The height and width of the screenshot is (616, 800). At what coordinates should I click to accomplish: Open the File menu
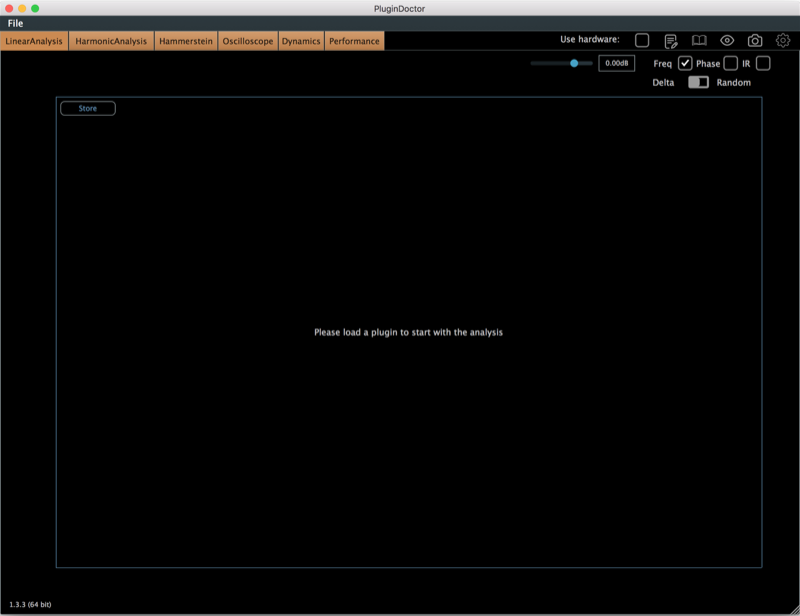[15, 23]
